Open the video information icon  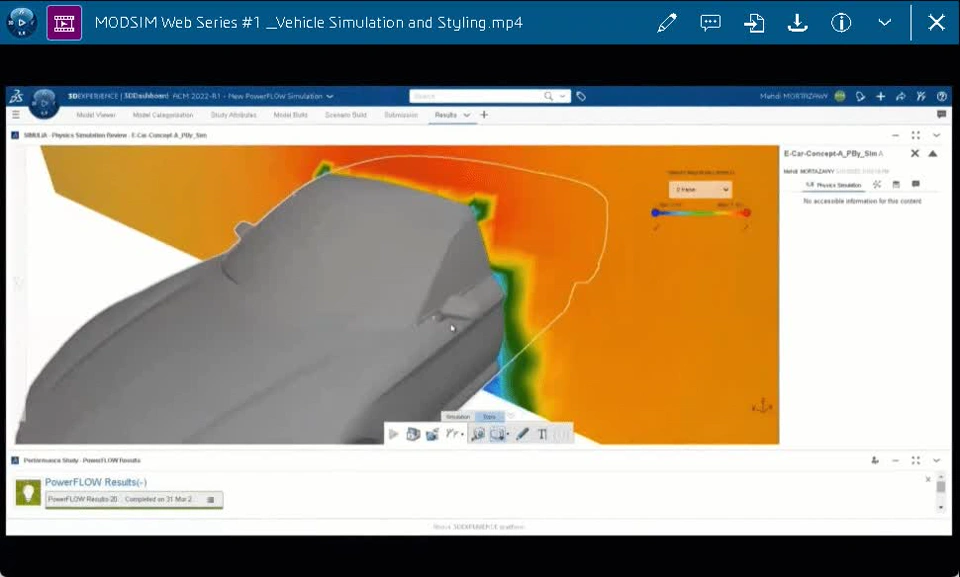841,23
